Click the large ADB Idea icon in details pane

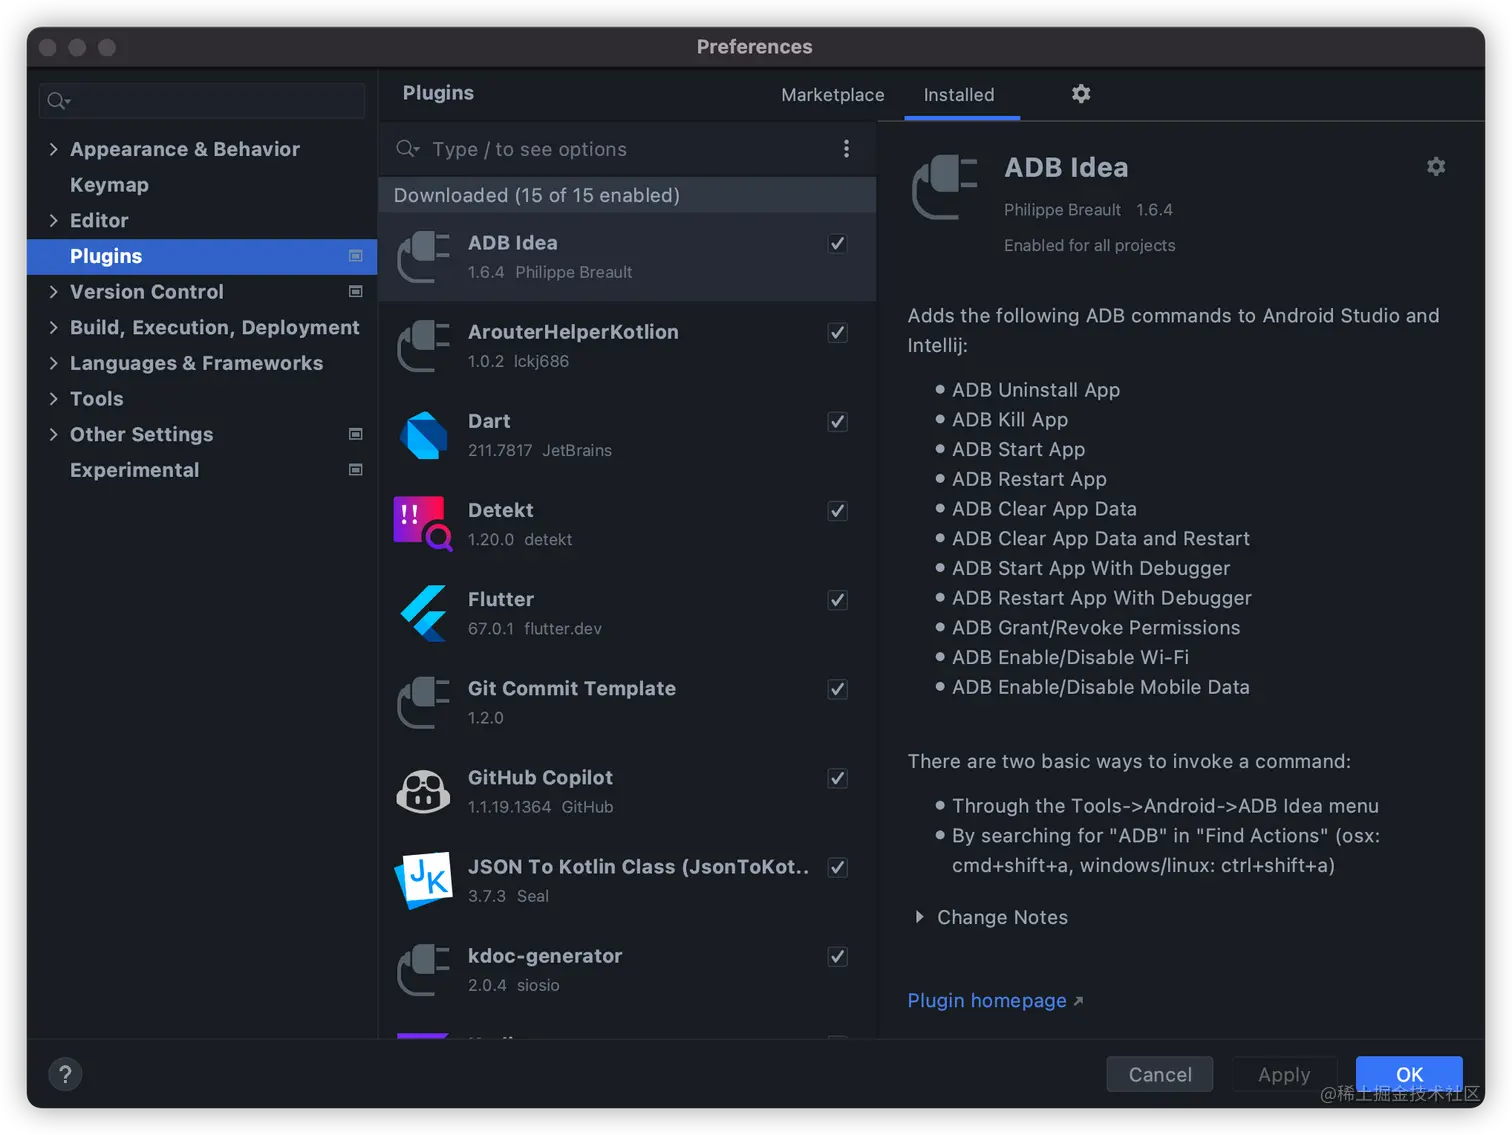click(945, 187)
